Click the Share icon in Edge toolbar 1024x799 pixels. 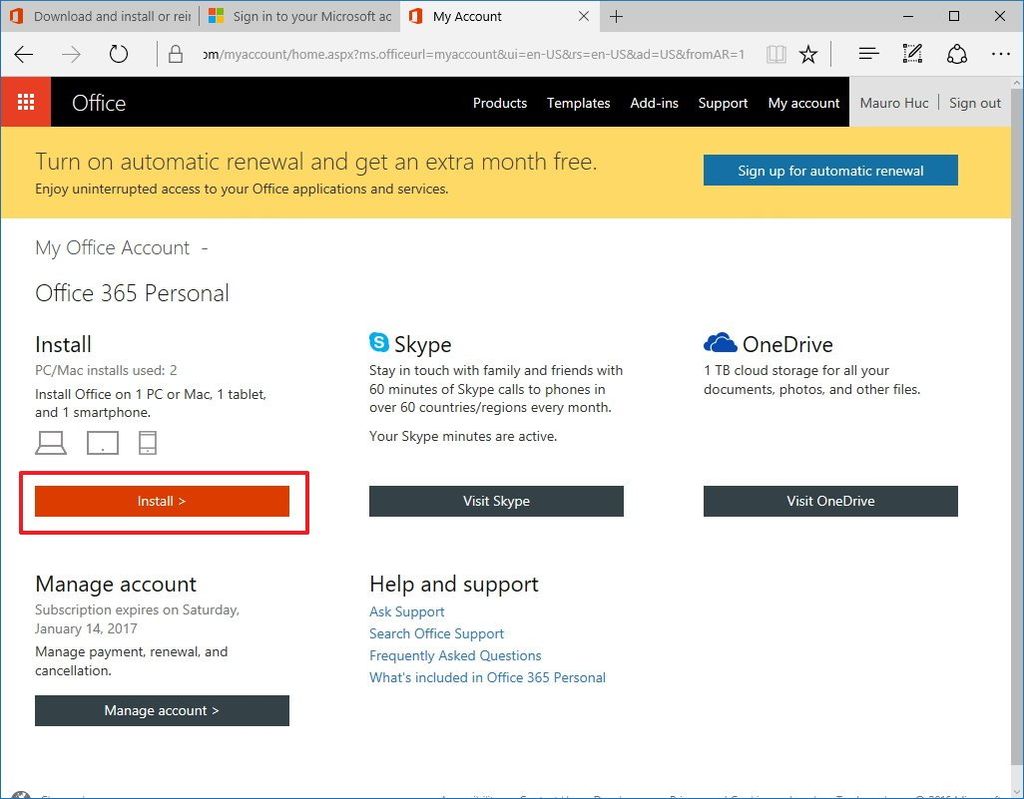click(956, 53)
